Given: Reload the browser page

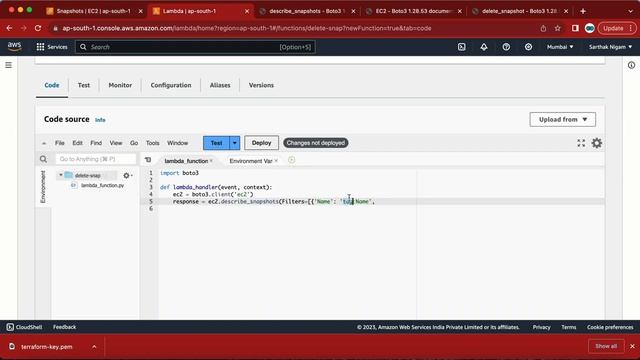Looking at the screenshot, I should [x=38, y=28].
